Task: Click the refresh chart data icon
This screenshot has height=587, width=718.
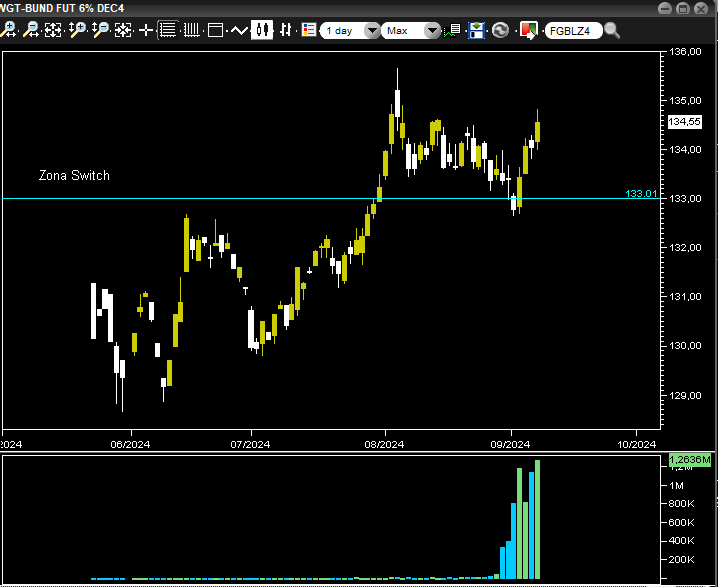Action: click(500, 30)
